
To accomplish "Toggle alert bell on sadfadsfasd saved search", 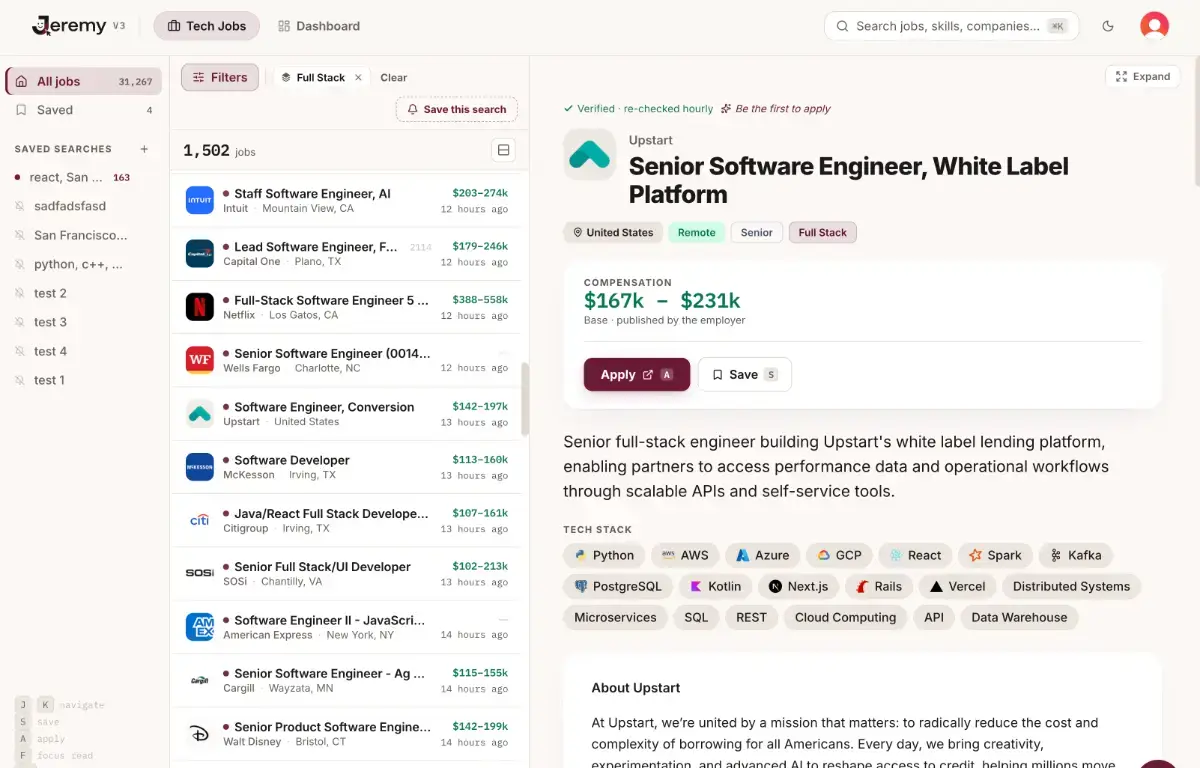I will coord(20,206).
